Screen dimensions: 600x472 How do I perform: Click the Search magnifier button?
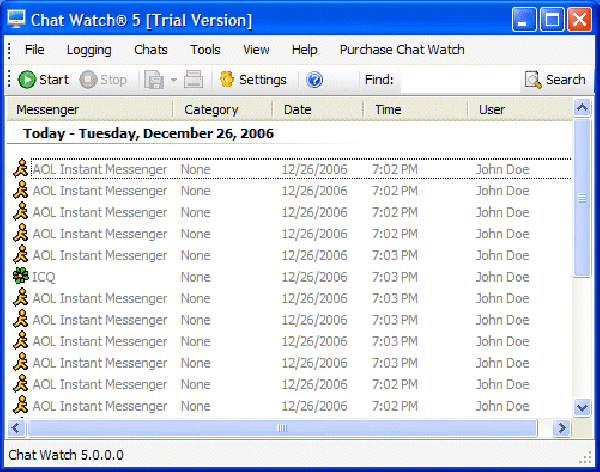click(555, 80)
